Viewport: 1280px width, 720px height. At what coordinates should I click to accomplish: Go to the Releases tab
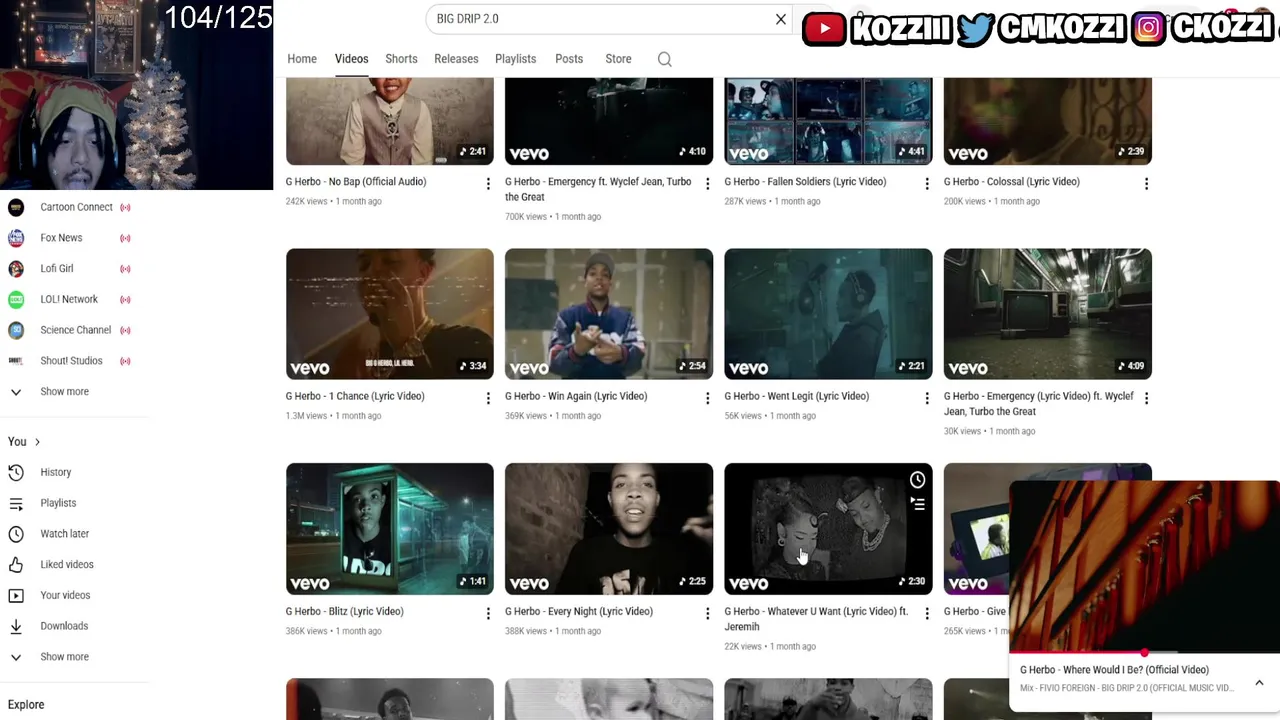tap(456, 59)
